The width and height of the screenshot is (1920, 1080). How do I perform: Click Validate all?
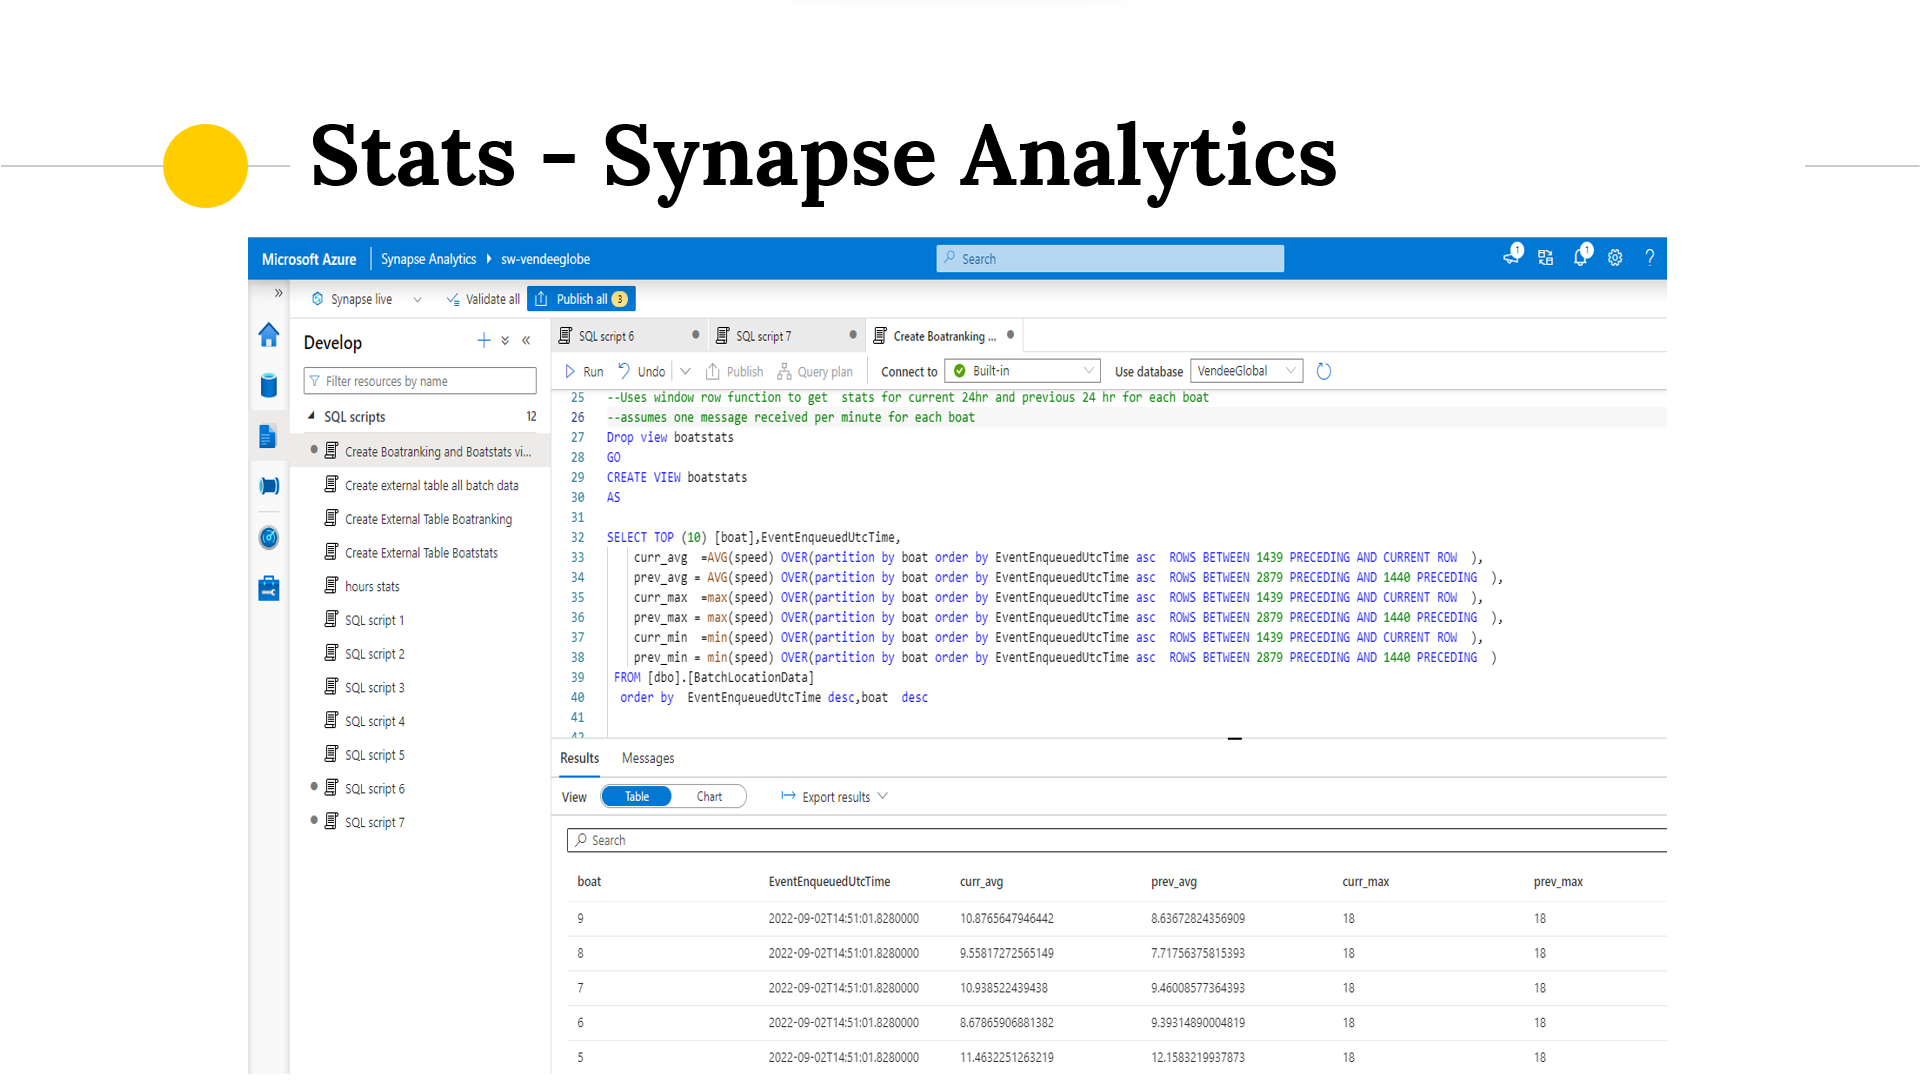(483, 299)
